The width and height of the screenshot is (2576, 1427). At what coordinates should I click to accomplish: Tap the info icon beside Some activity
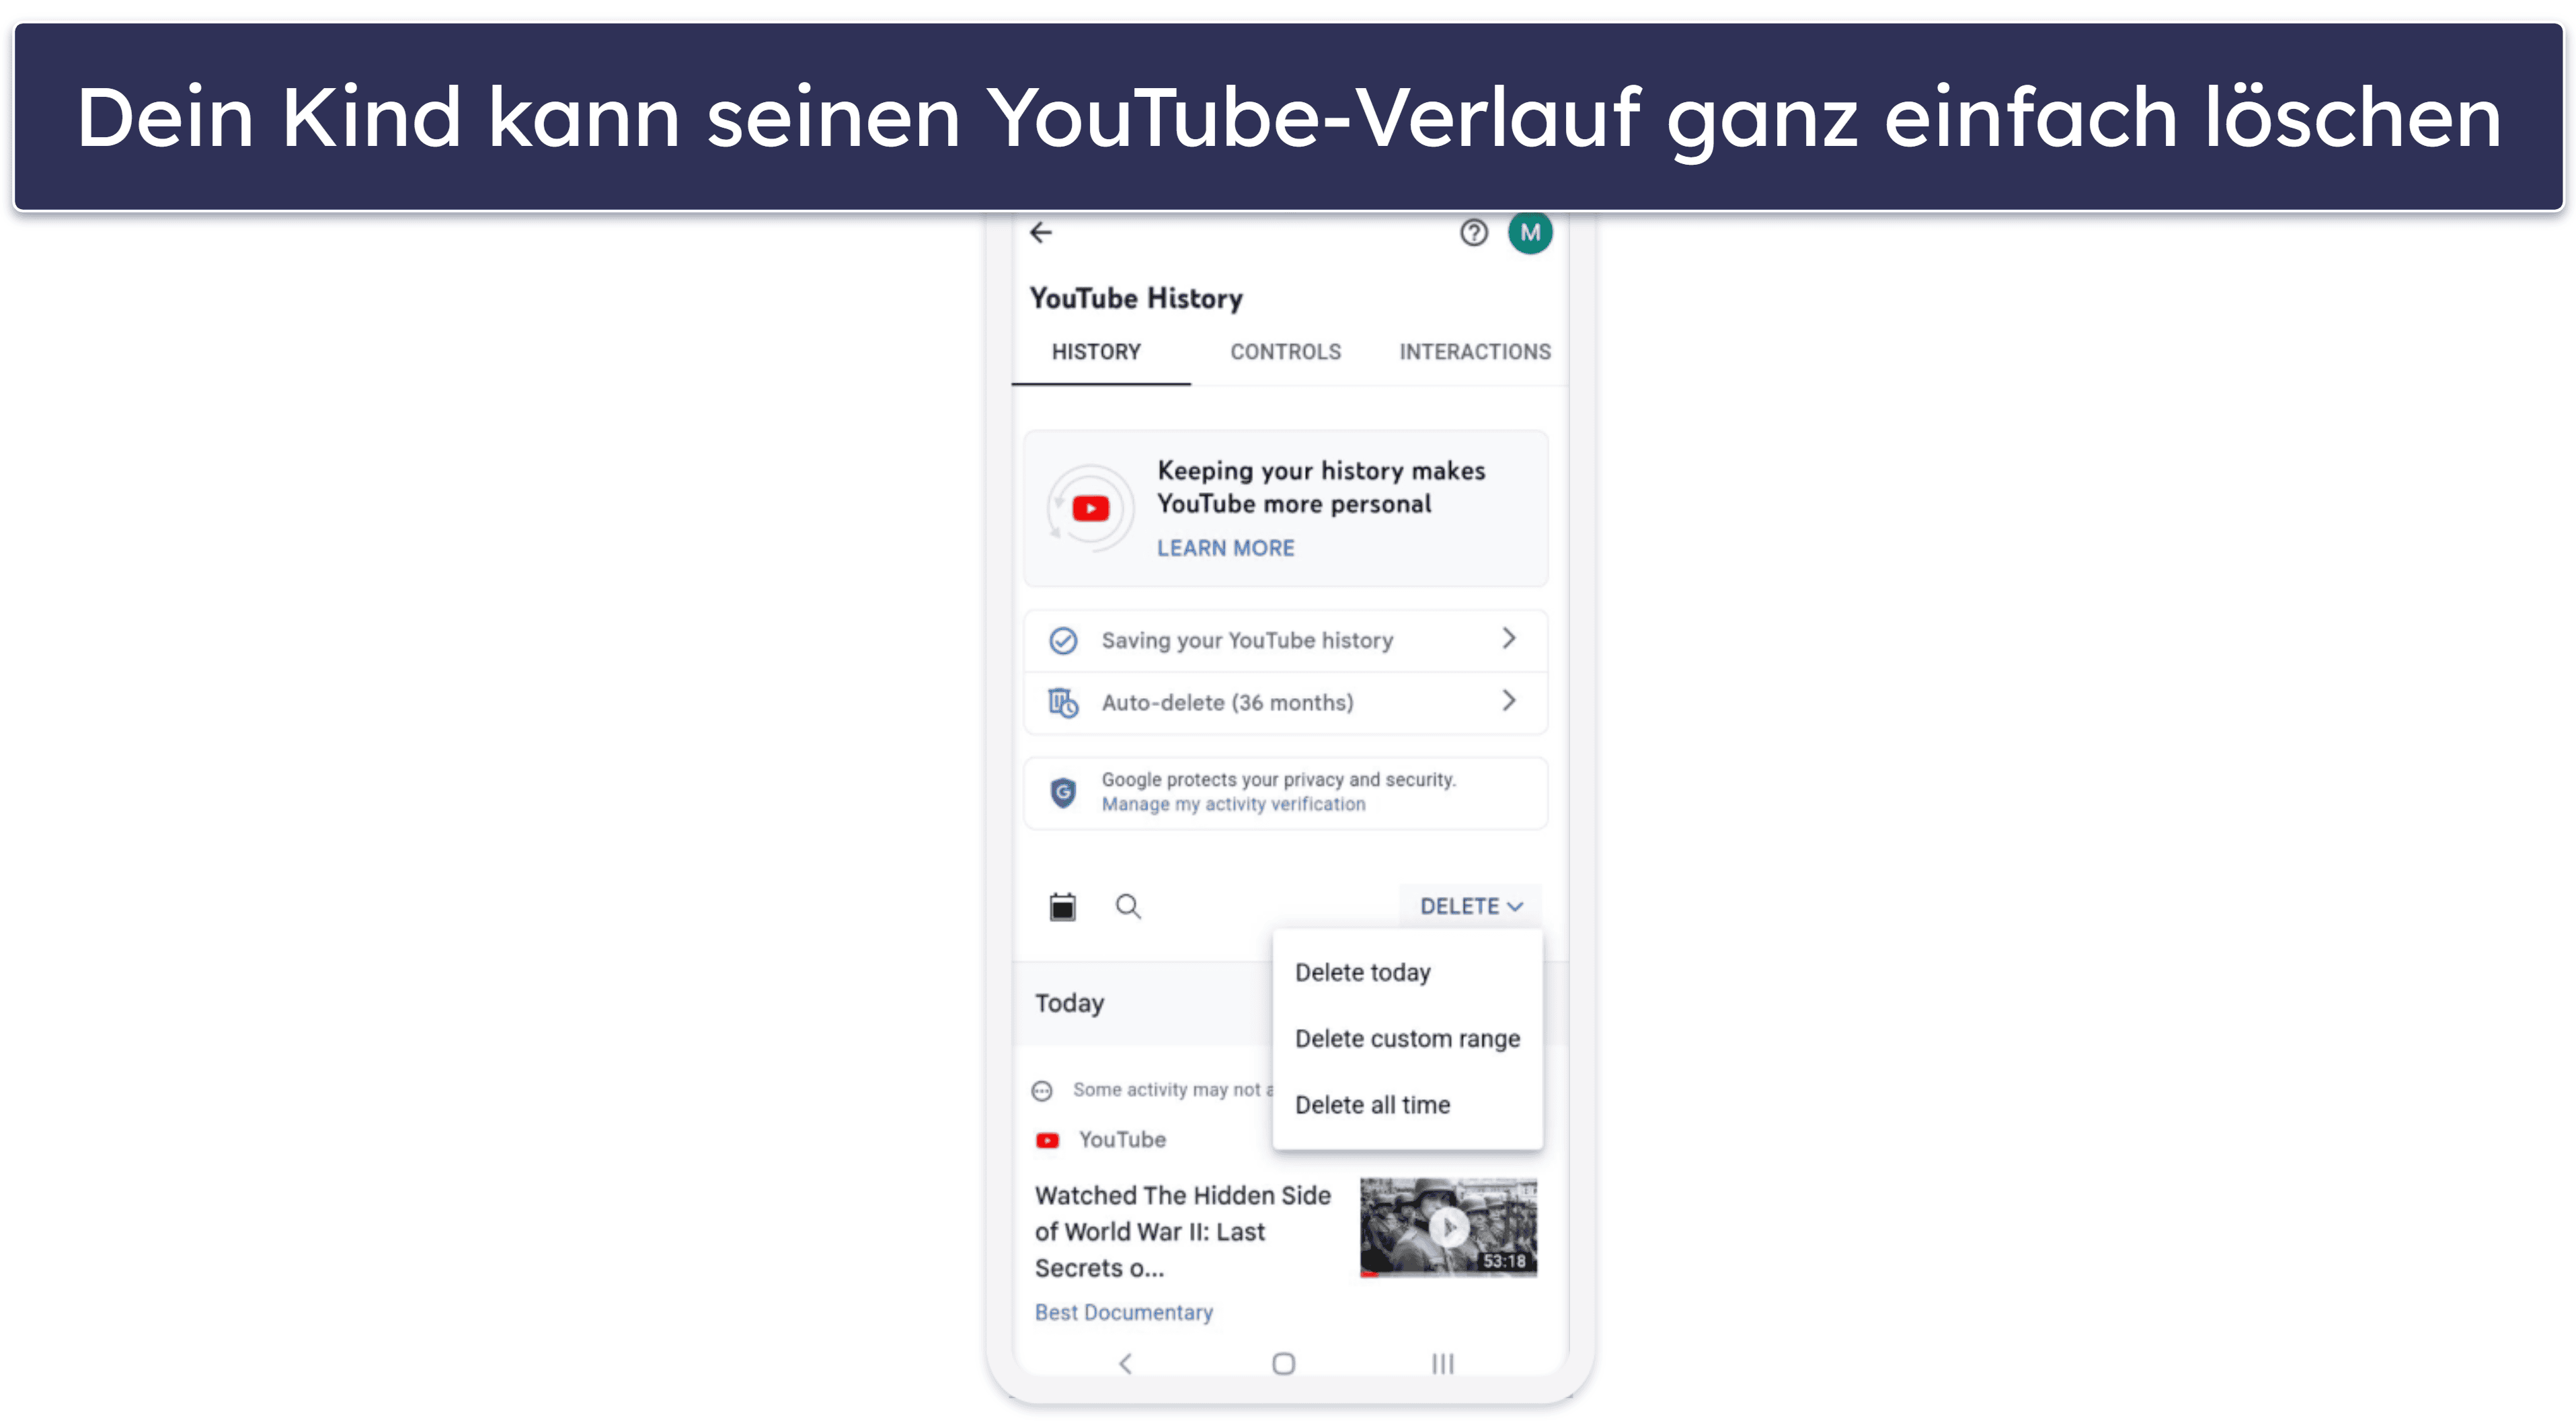click(1042, 1090)
